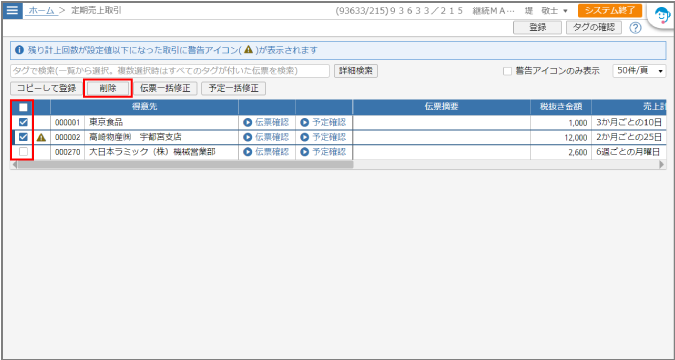Image resolution: width=675 pixels, height=360 pixels.
Task: Open 予定確認 for 東京食品 row
Action: pyautogui.click(x=323, y=122)
